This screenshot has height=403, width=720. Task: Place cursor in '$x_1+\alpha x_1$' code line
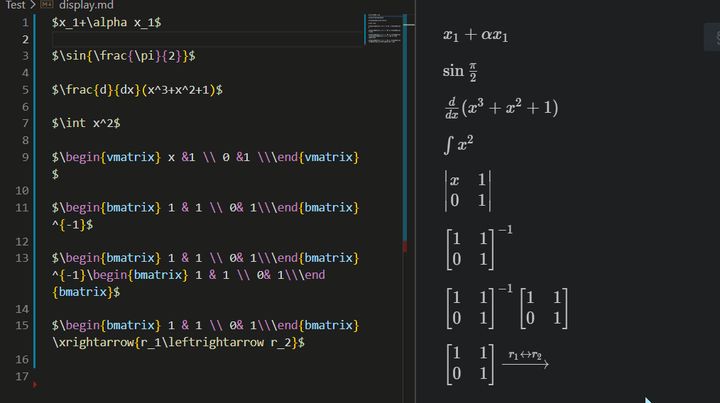pos(107,22)
